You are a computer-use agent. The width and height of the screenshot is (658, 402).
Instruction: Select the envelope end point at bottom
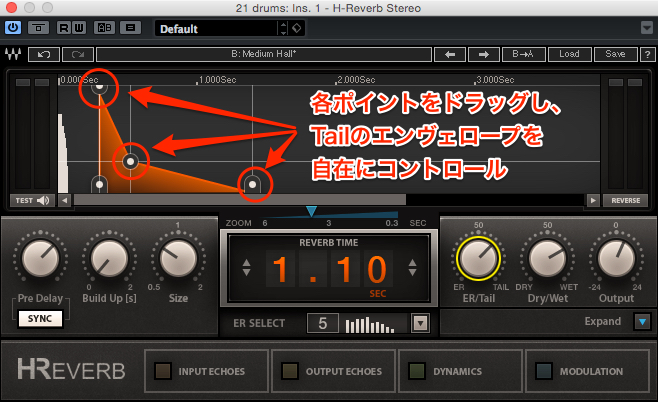coord(253,185)
